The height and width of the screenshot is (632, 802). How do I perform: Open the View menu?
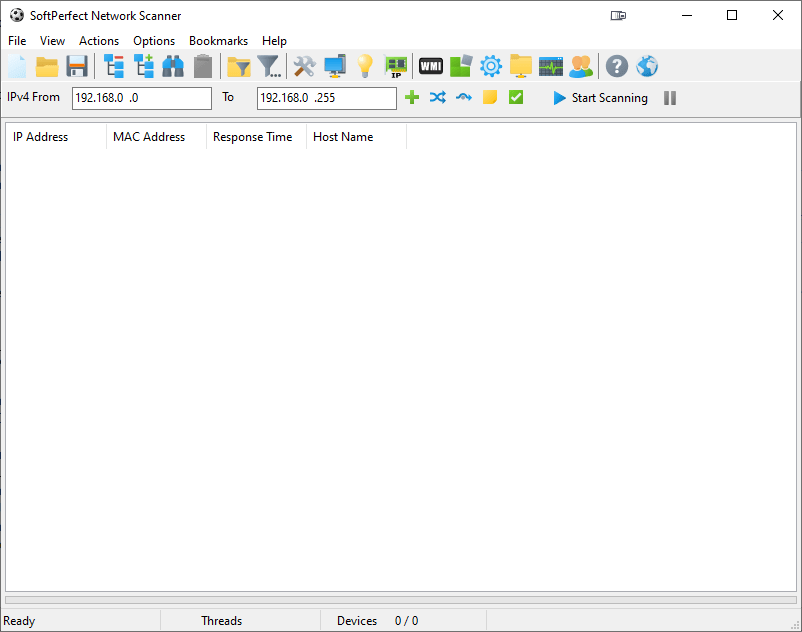click(x=52, y=41)
